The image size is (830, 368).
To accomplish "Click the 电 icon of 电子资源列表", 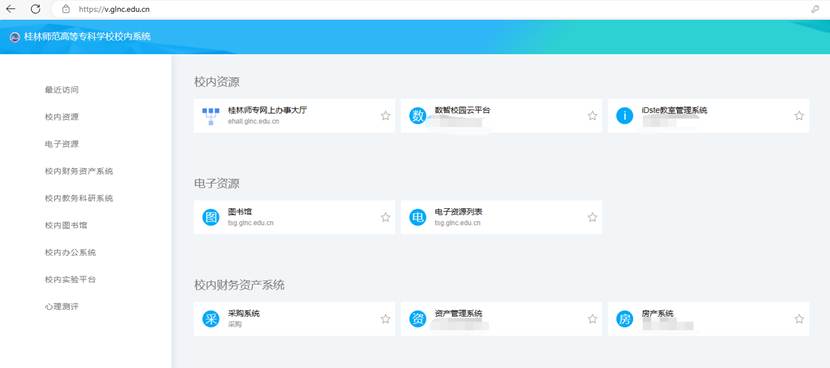I will pyautogui.click(x=418, y=218).
